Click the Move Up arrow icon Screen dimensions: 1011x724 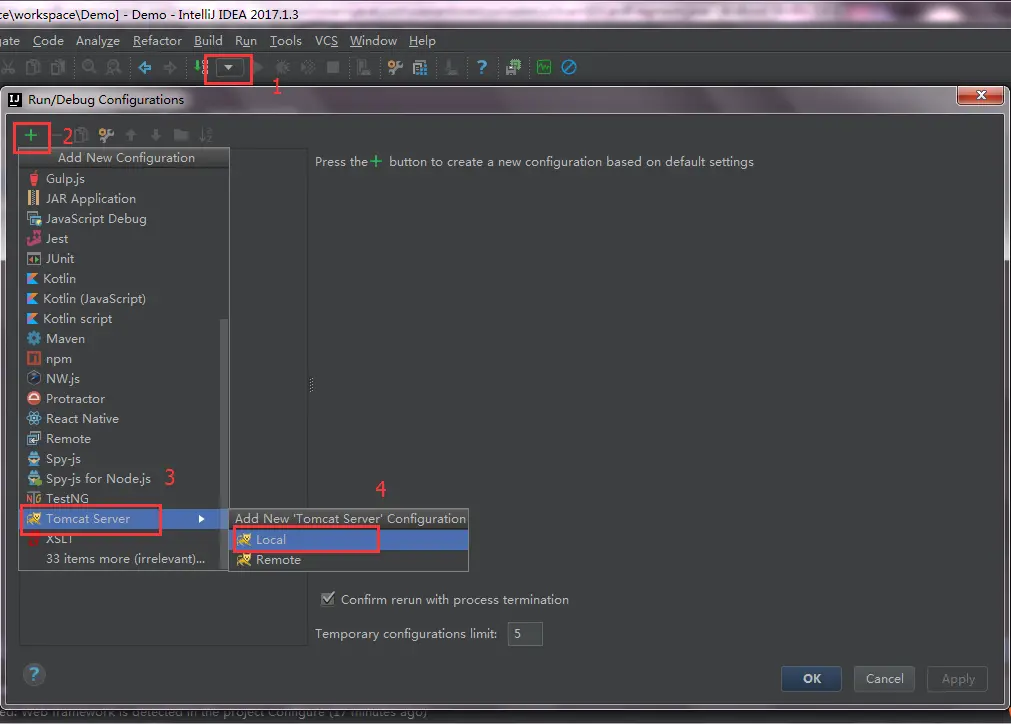point(131,135)
